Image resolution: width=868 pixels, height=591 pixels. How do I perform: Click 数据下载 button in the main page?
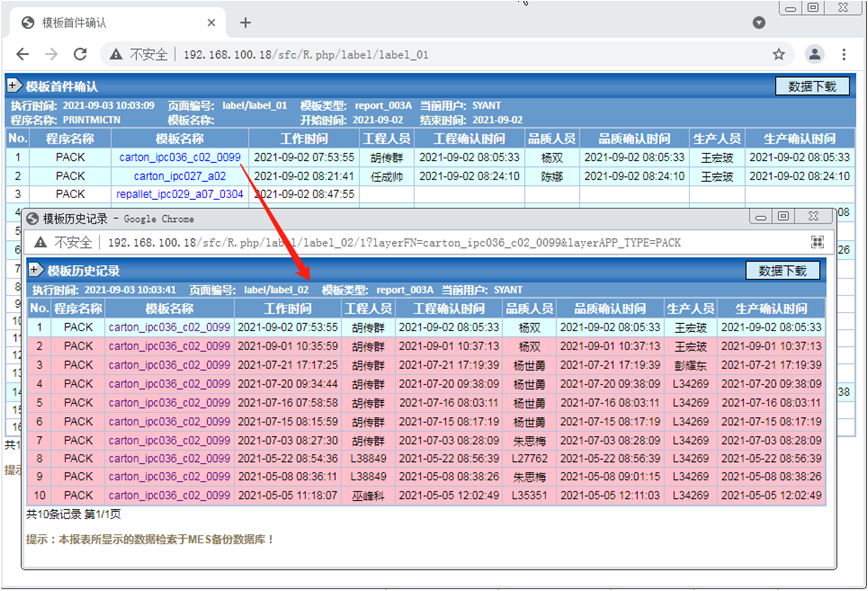tap(811, 87)
